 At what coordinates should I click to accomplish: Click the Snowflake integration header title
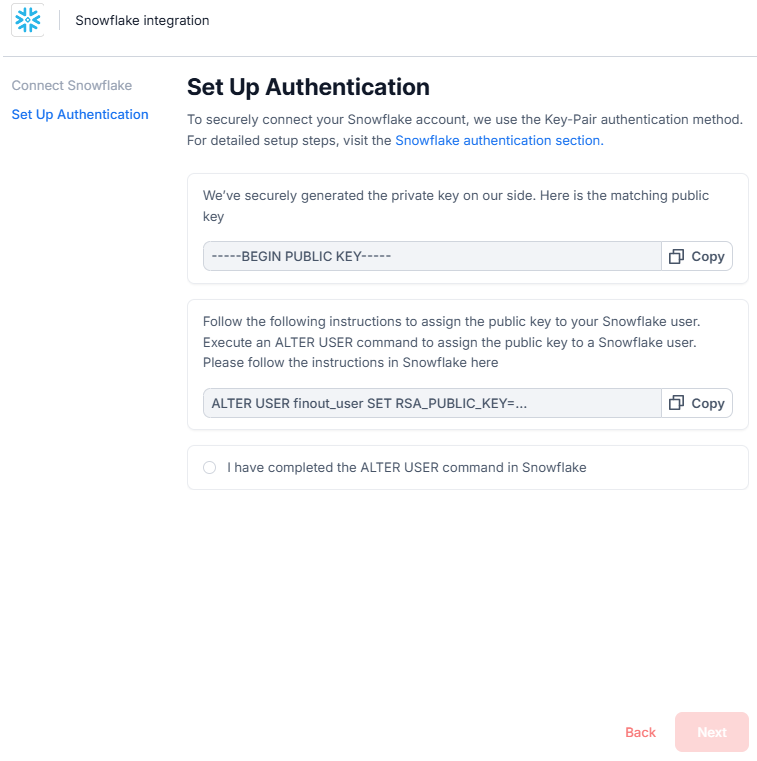142,20
